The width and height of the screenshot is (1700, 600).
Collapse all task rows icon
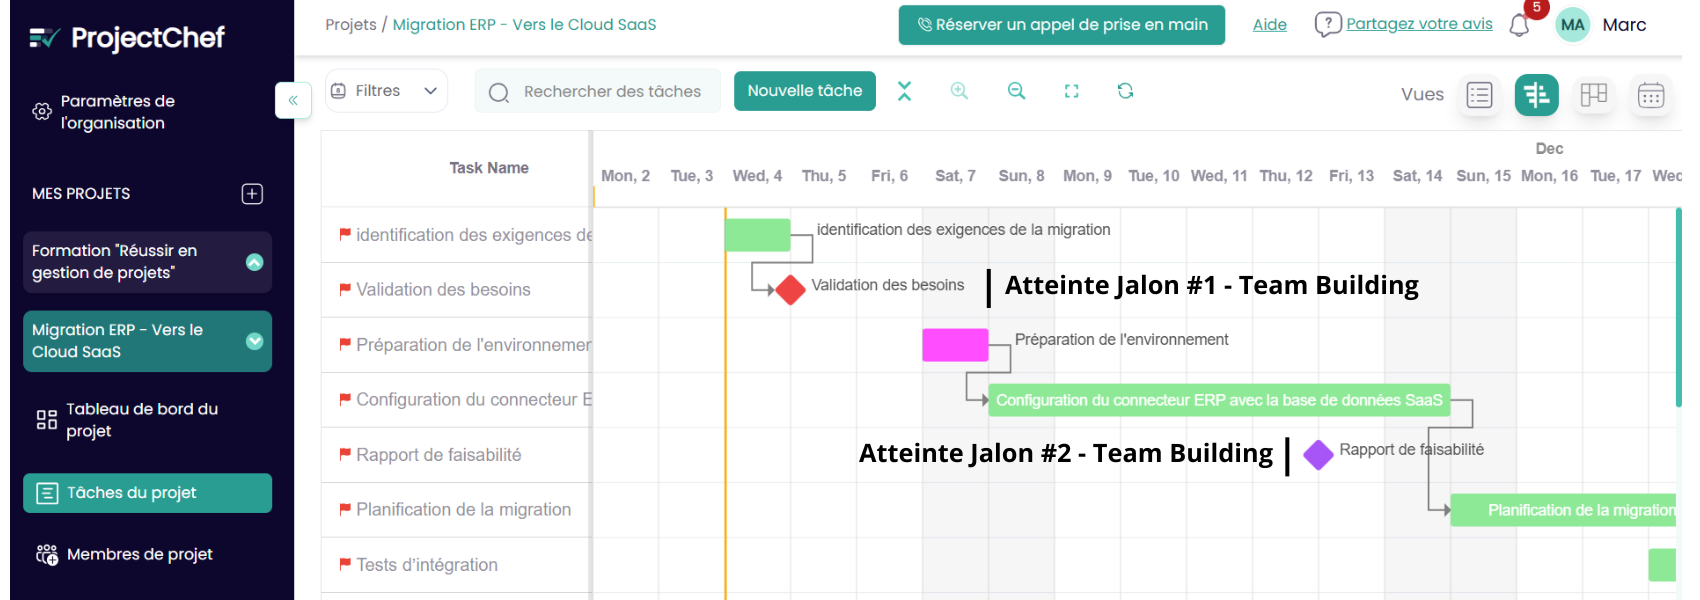(x=904, y=91)
